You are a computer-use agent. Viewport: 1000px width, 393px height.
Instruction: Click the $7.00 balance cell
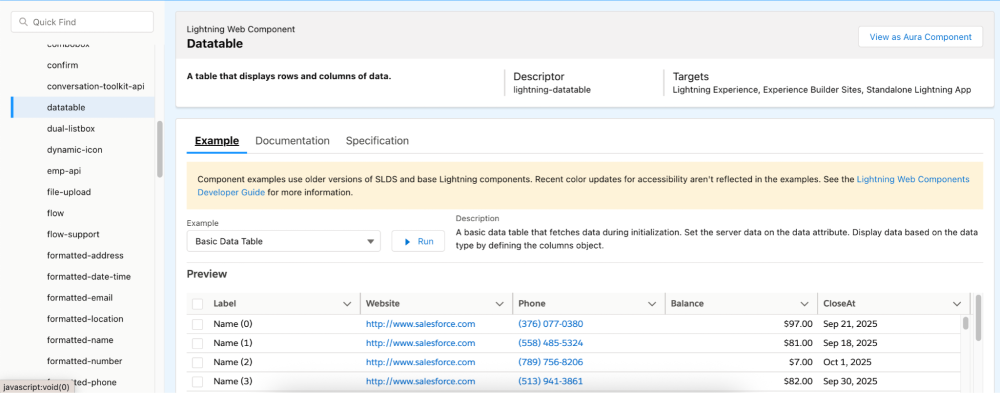[800, 362]
